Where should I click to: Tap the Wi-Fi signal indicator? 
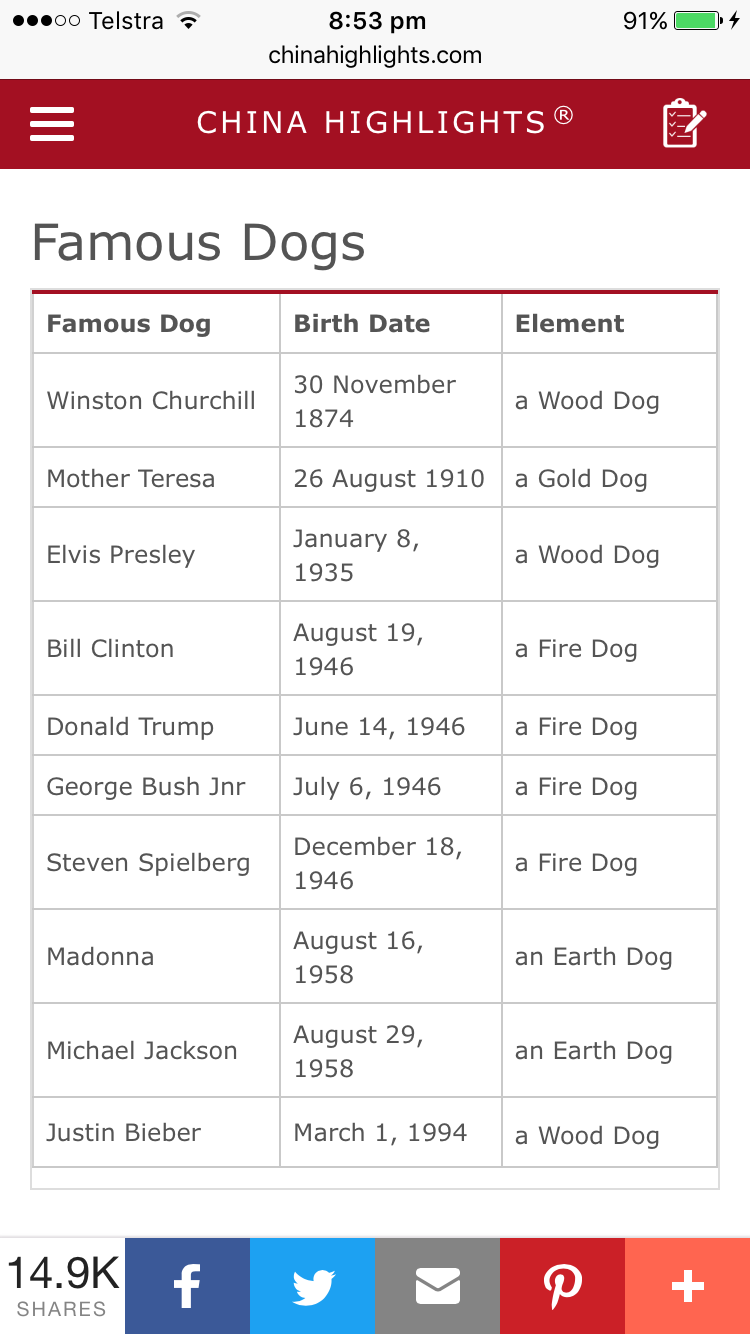pyautogui.click(x=186, y=21)
